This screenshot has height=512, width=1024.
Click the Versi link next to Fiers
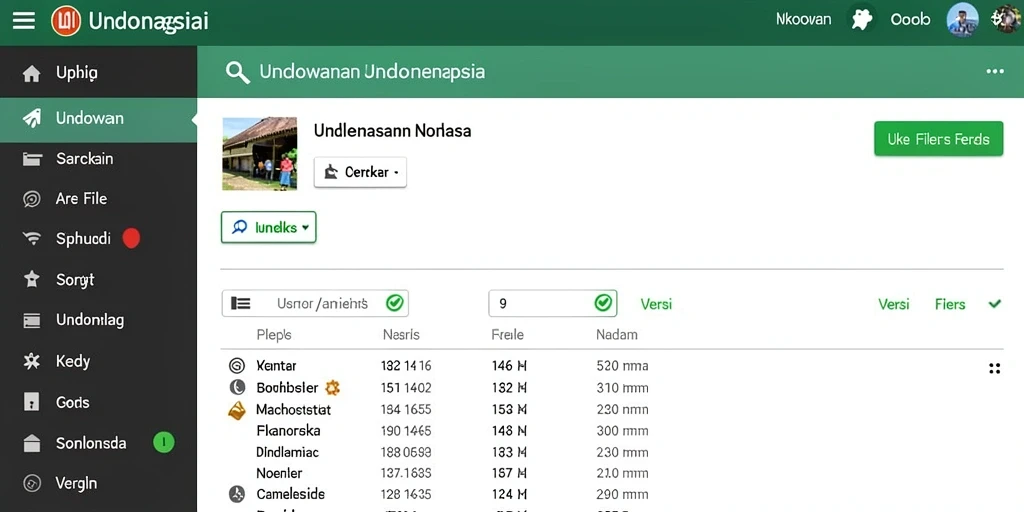tap(893, 304)
